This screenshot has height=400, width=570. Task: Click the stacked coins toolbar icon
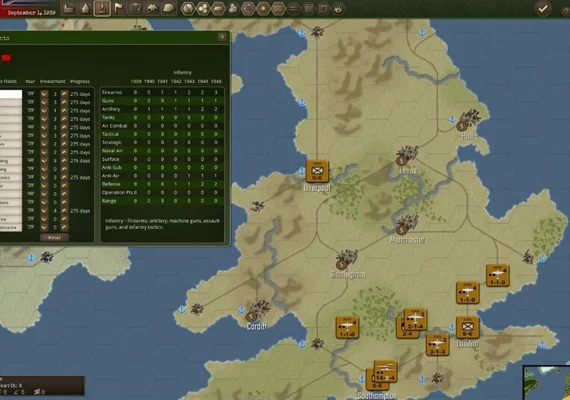coord(233,8)
